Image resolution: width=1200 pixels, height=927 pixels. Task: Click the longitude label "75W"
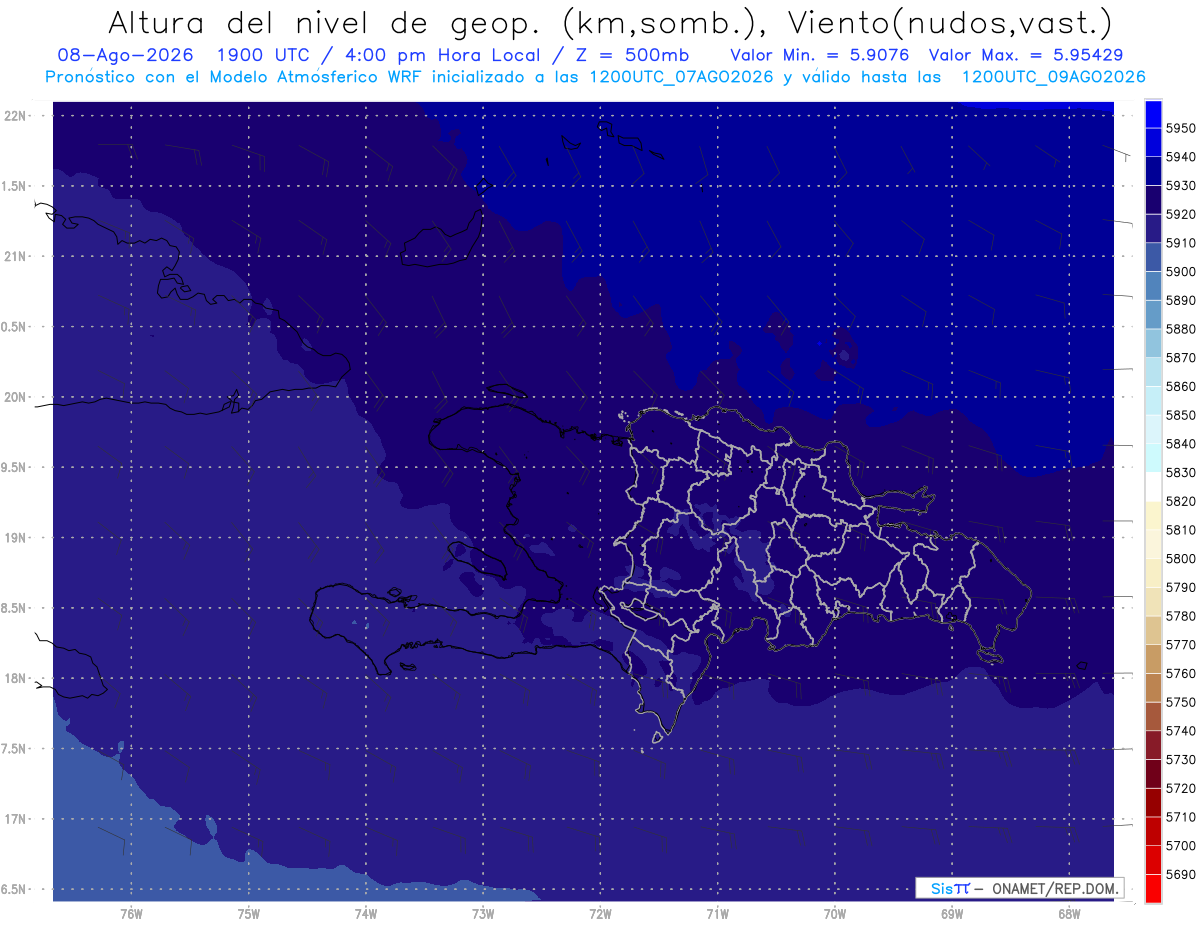249,914
